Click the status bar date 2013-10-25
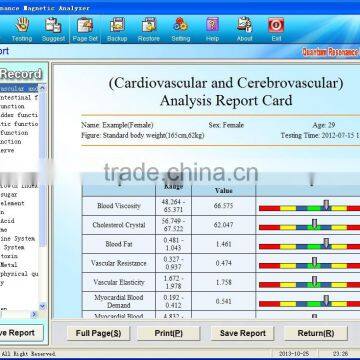This screenshot has height=360, width=360. click(293, 354)
